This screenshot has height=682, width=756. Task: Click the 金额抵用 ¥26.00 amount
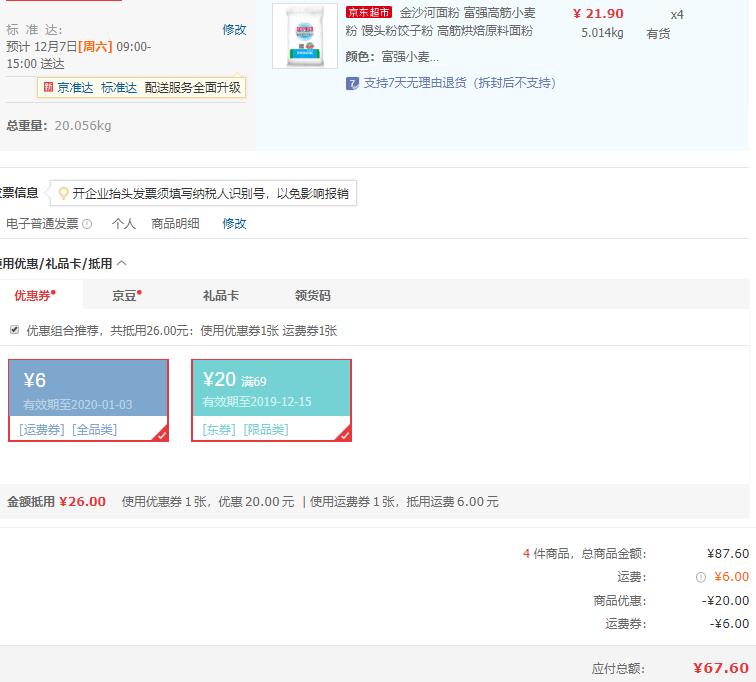coord(82,502)
